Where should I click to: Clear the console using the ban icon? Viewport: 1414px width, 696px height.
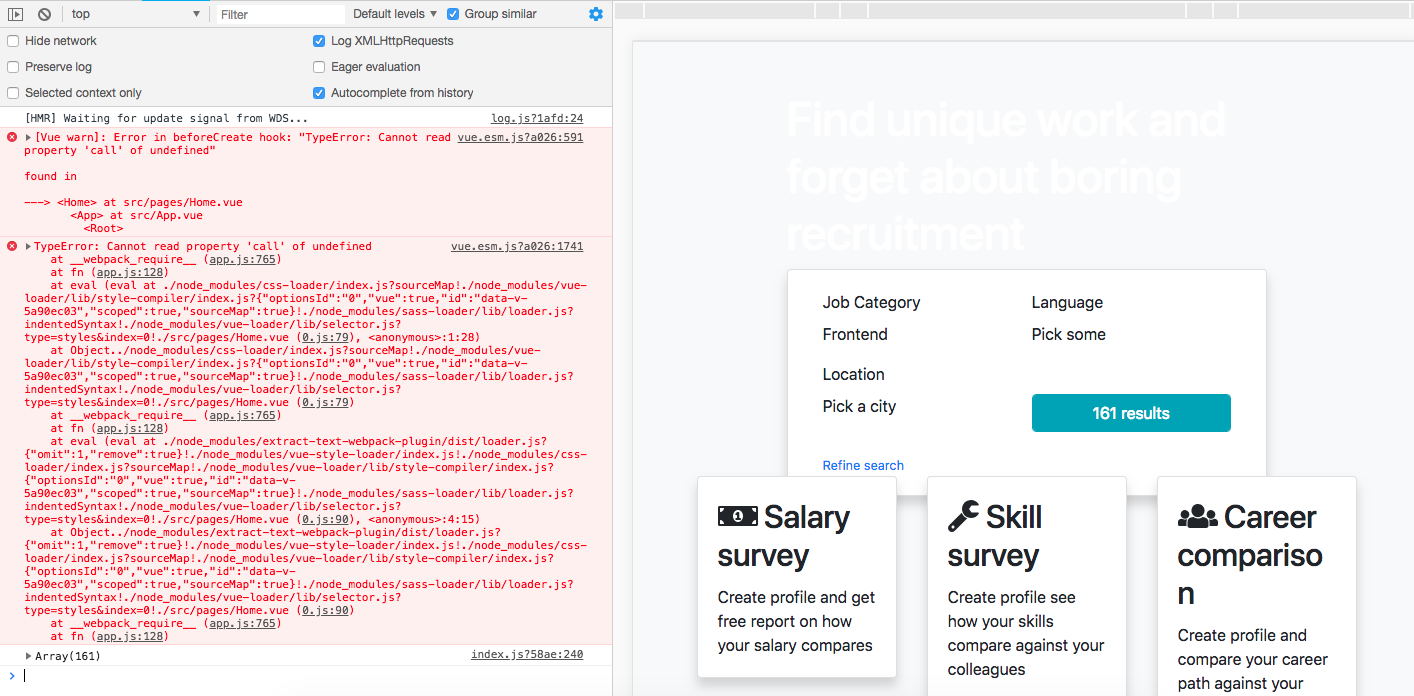click(x=42, y=14)
